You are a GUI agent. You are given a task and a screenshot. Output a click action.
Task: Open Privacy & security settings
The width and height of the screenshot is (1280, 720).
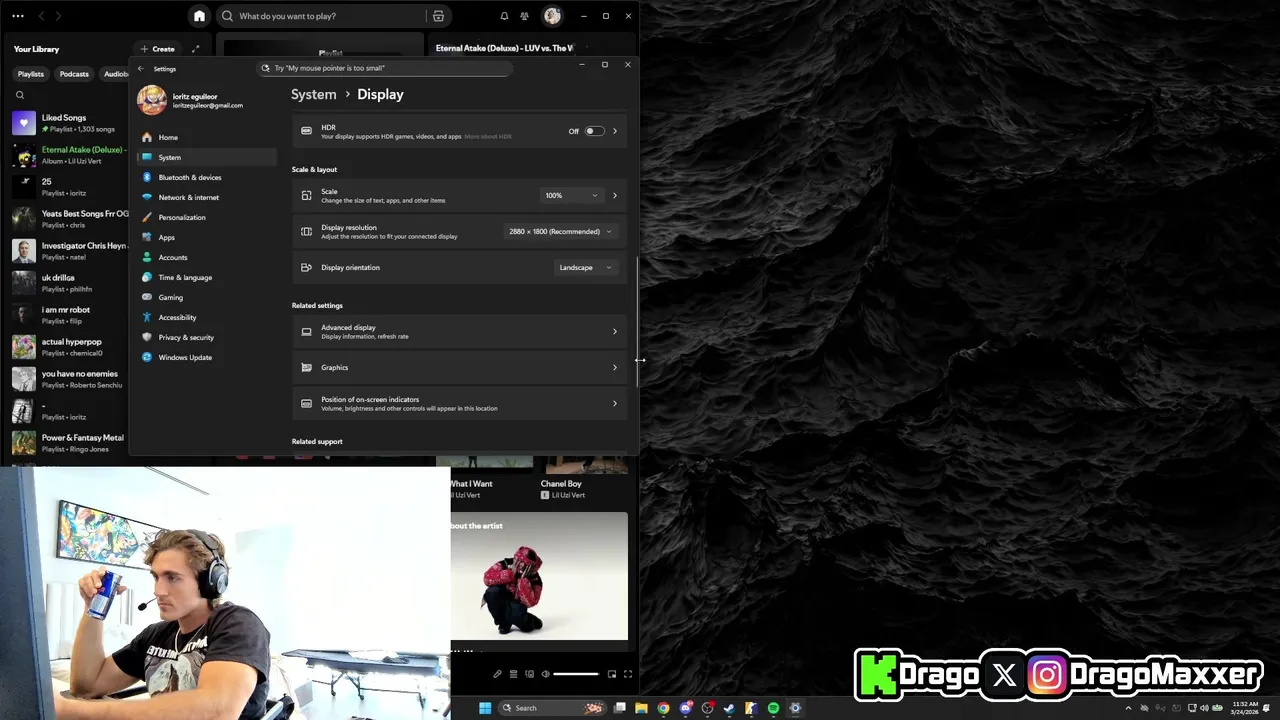[x=207, y=337]
